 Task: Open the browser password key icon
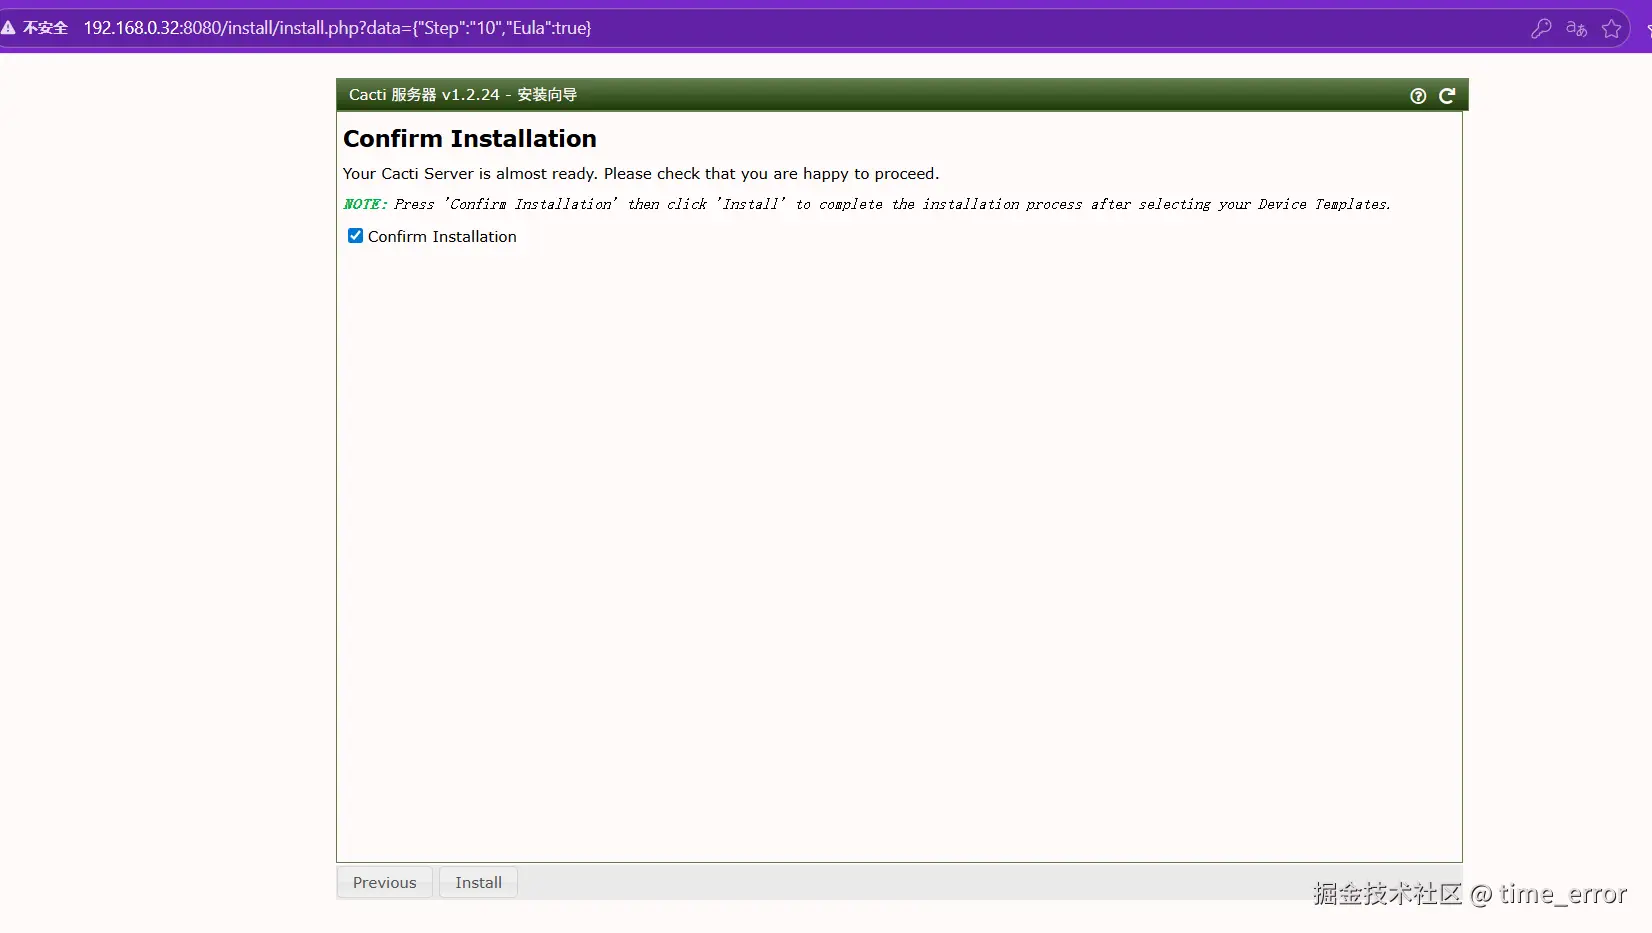point(1541,28)
